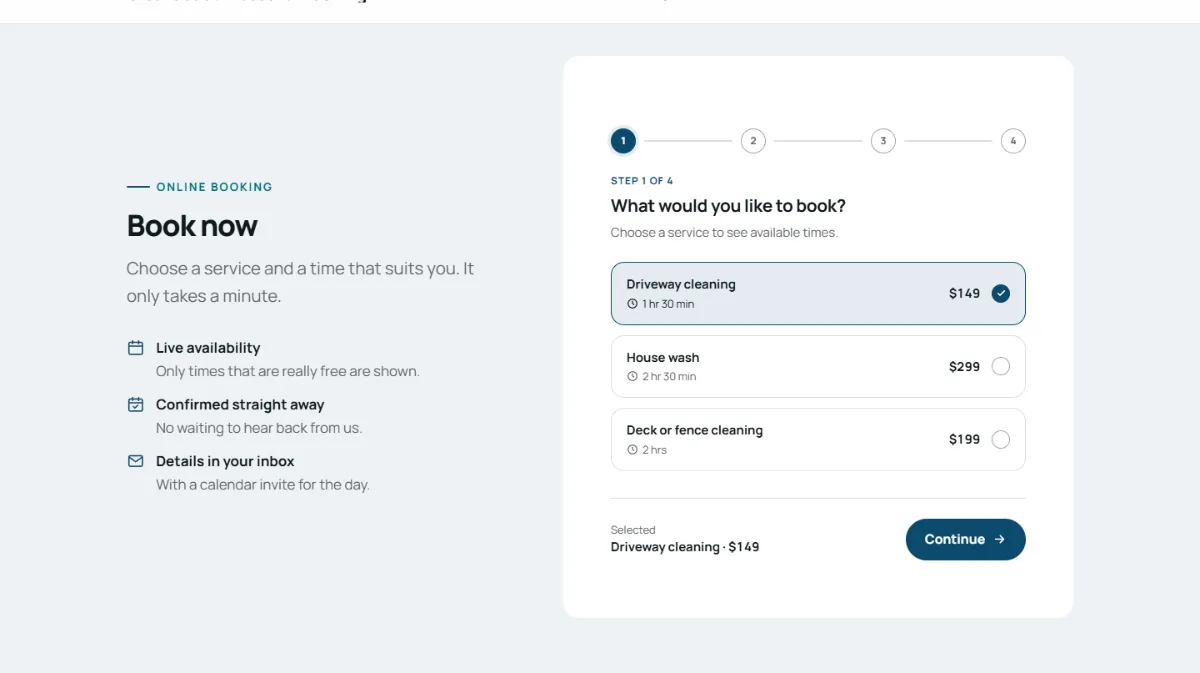Click step 2 indicator circle
This screenshot has width=1200, height=673.
(753, 141)
